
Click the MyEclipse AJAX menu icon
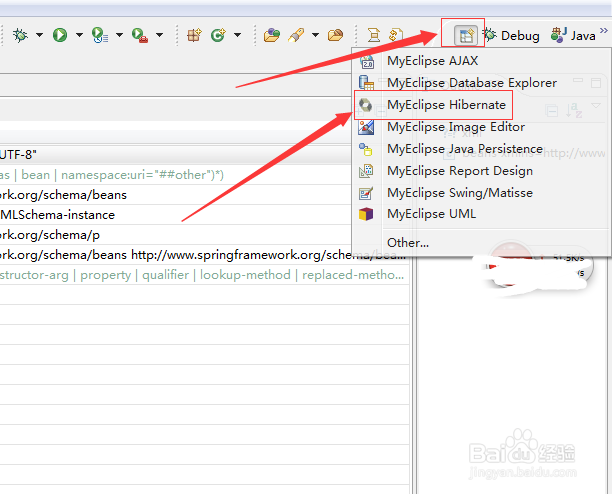366,62
